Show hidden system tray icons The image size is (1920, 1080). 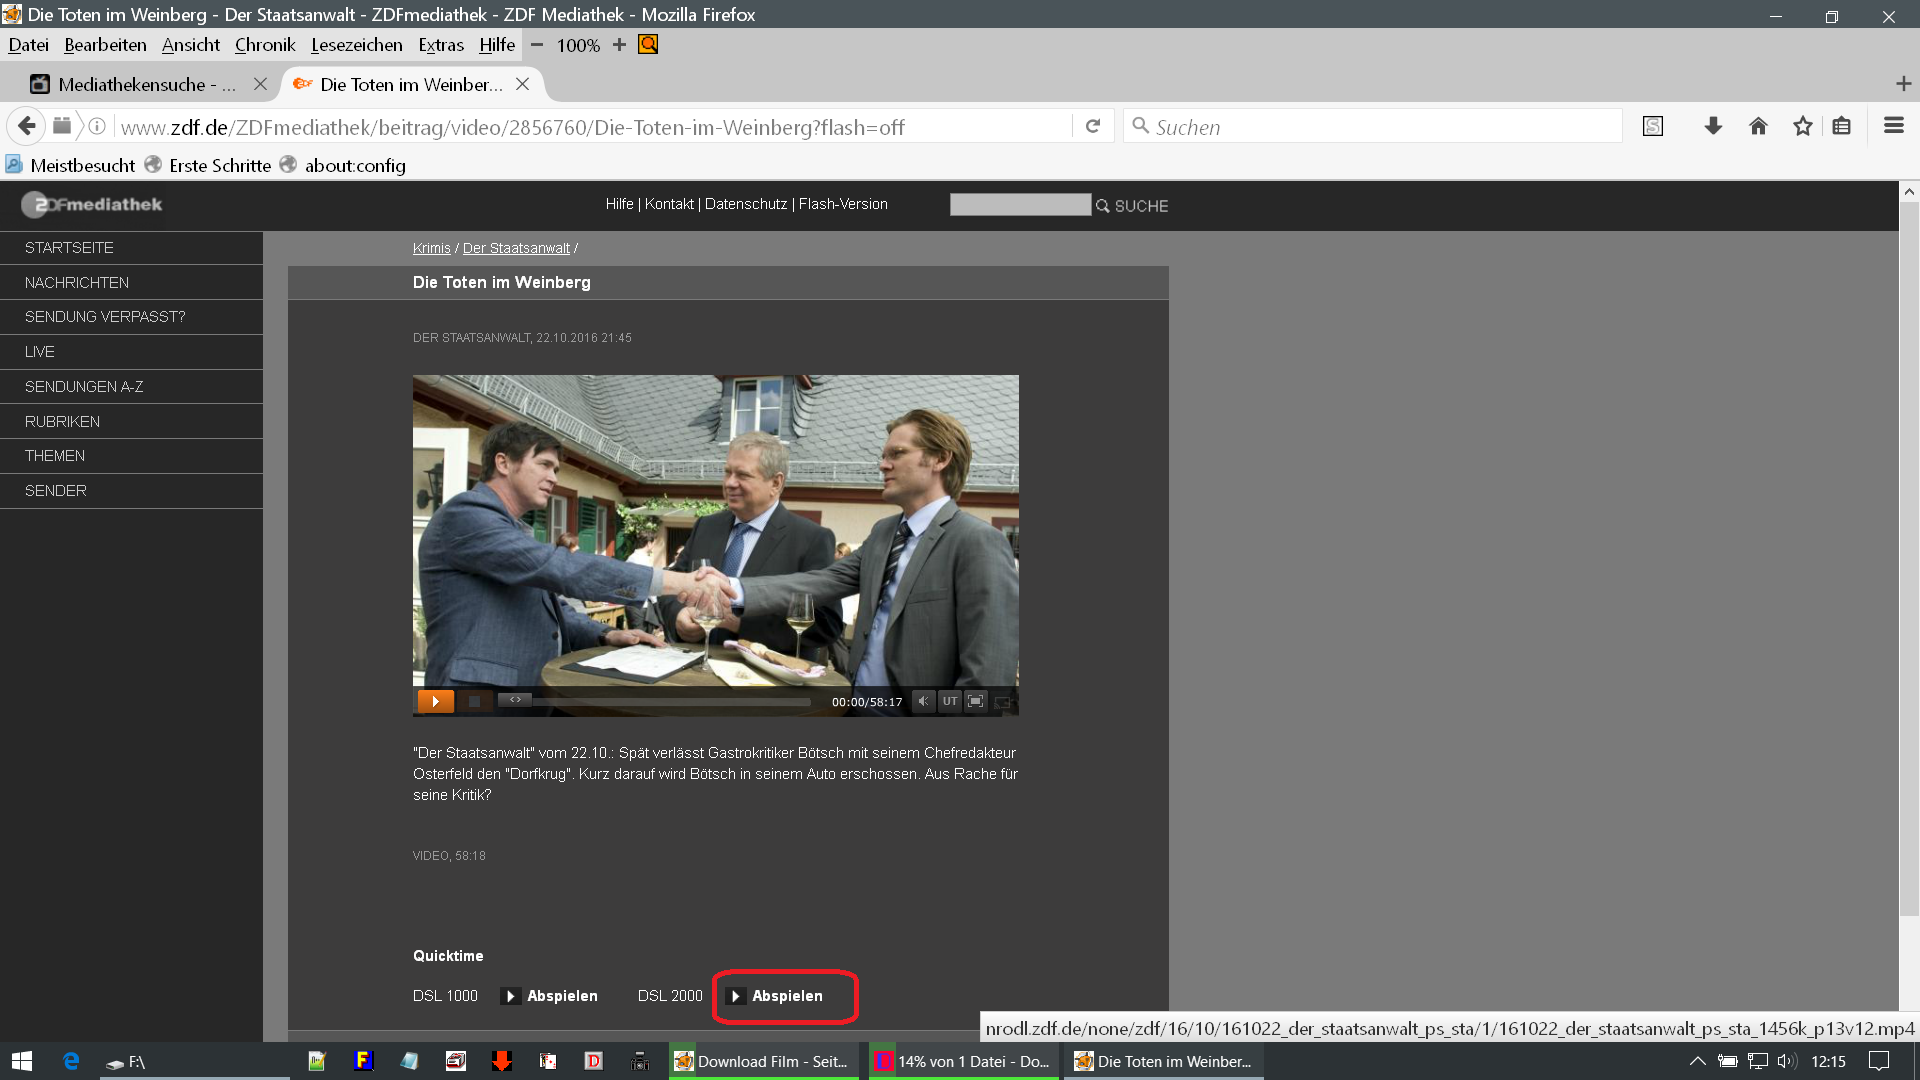pos(1697,1061)
